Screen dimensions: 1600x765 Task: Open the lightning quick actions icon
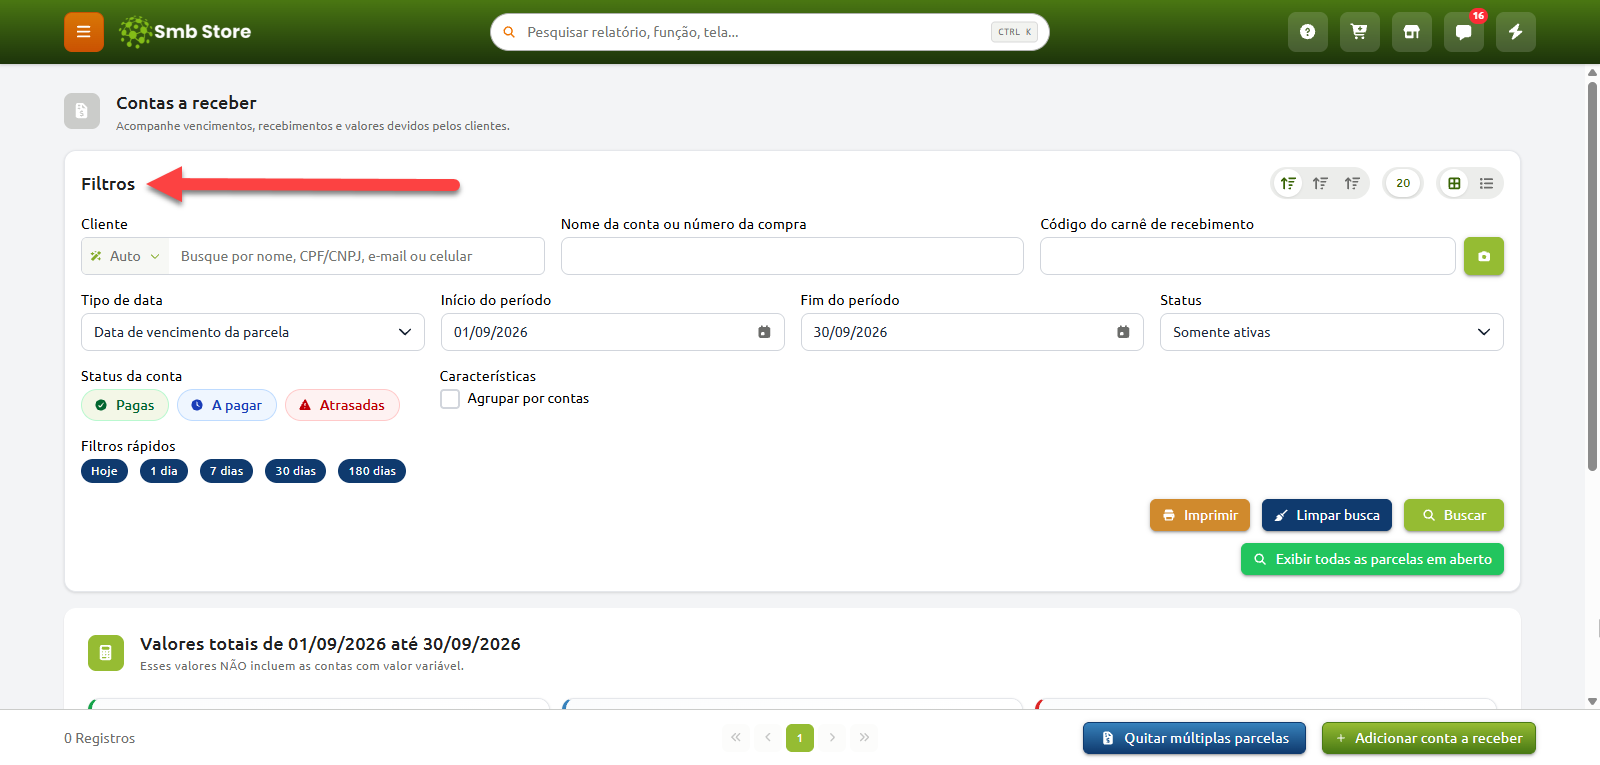pos(1515,32)
